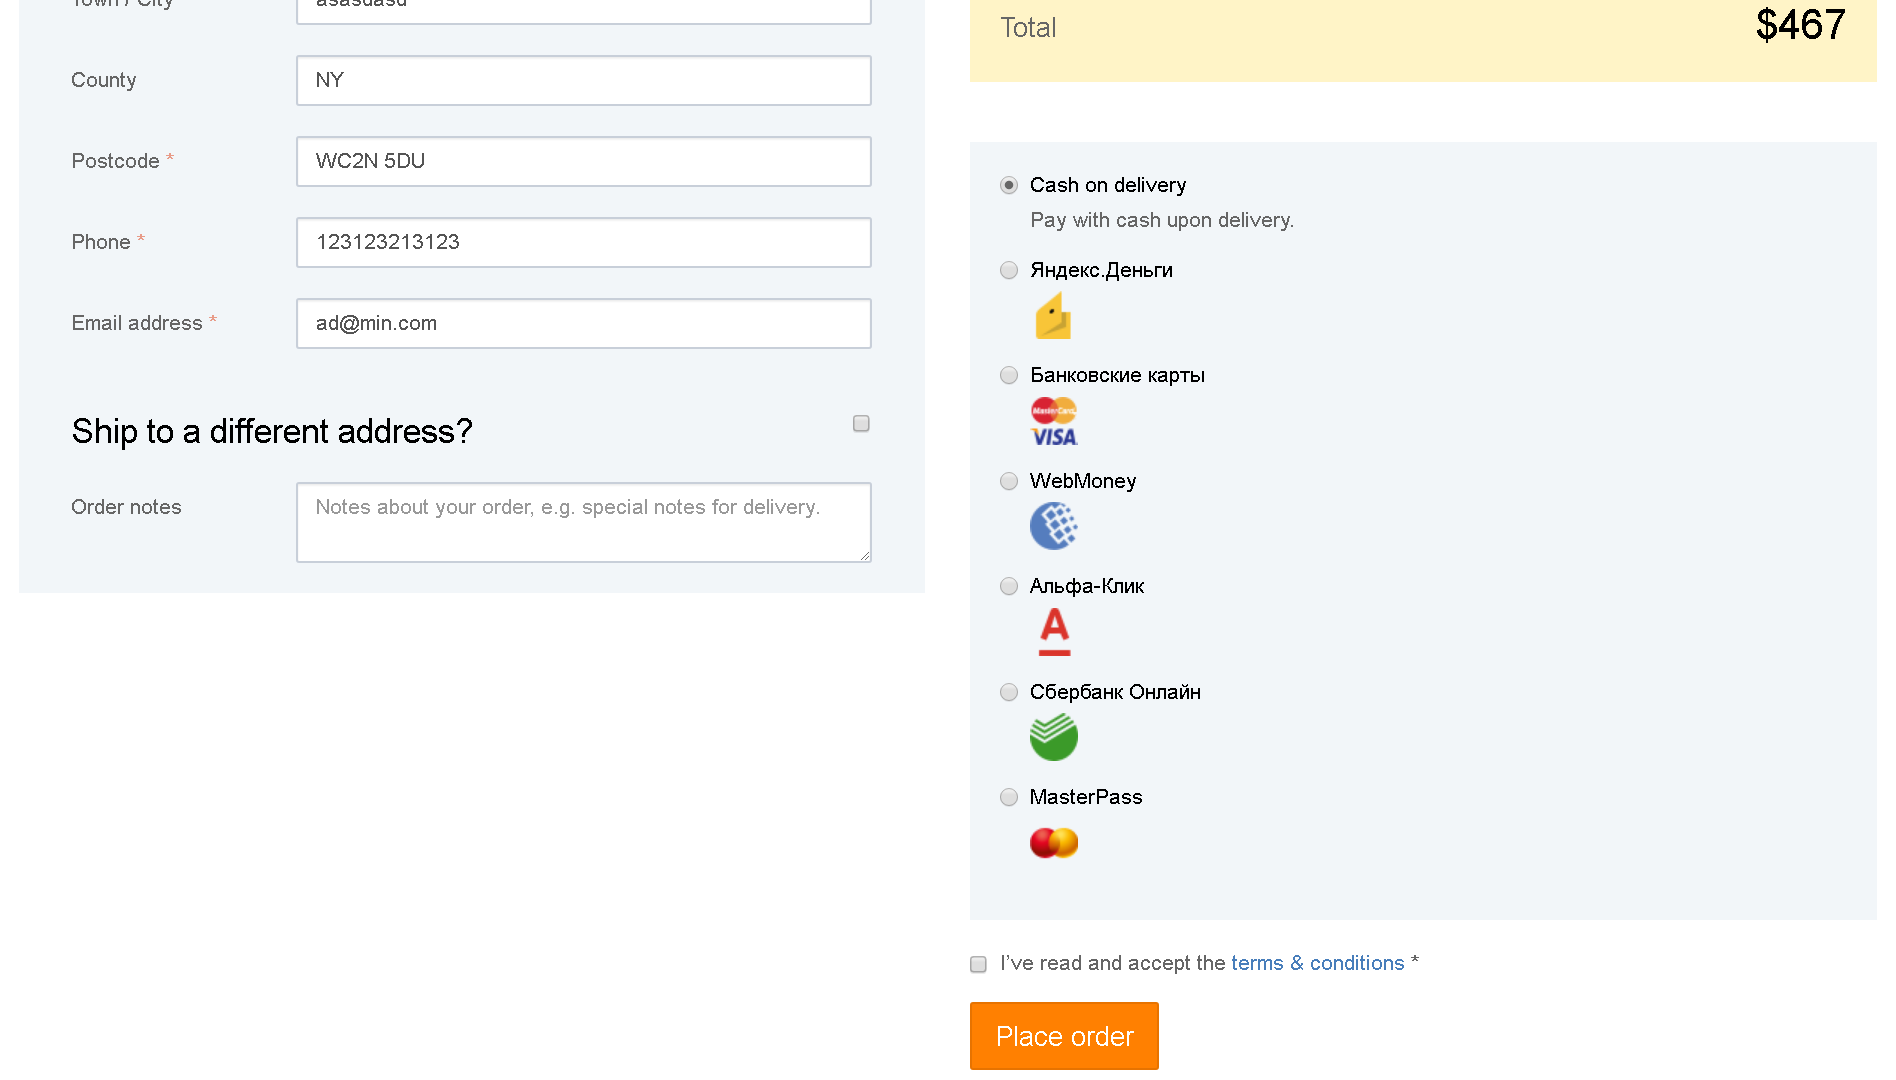Click the Yandex Money wallet icon

click(x=1053, y=316)
